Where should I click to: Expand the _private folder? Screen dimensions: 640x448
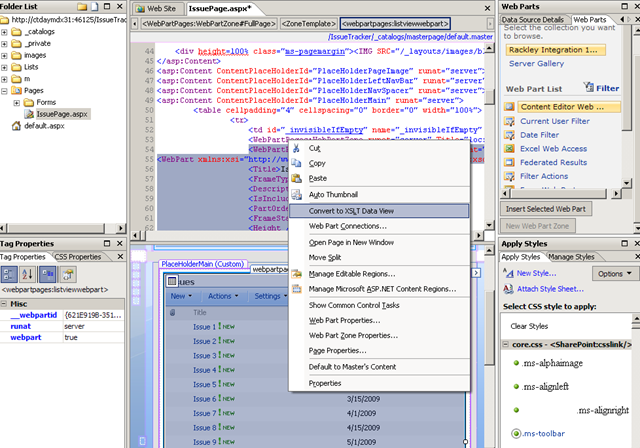click(4, 44)
